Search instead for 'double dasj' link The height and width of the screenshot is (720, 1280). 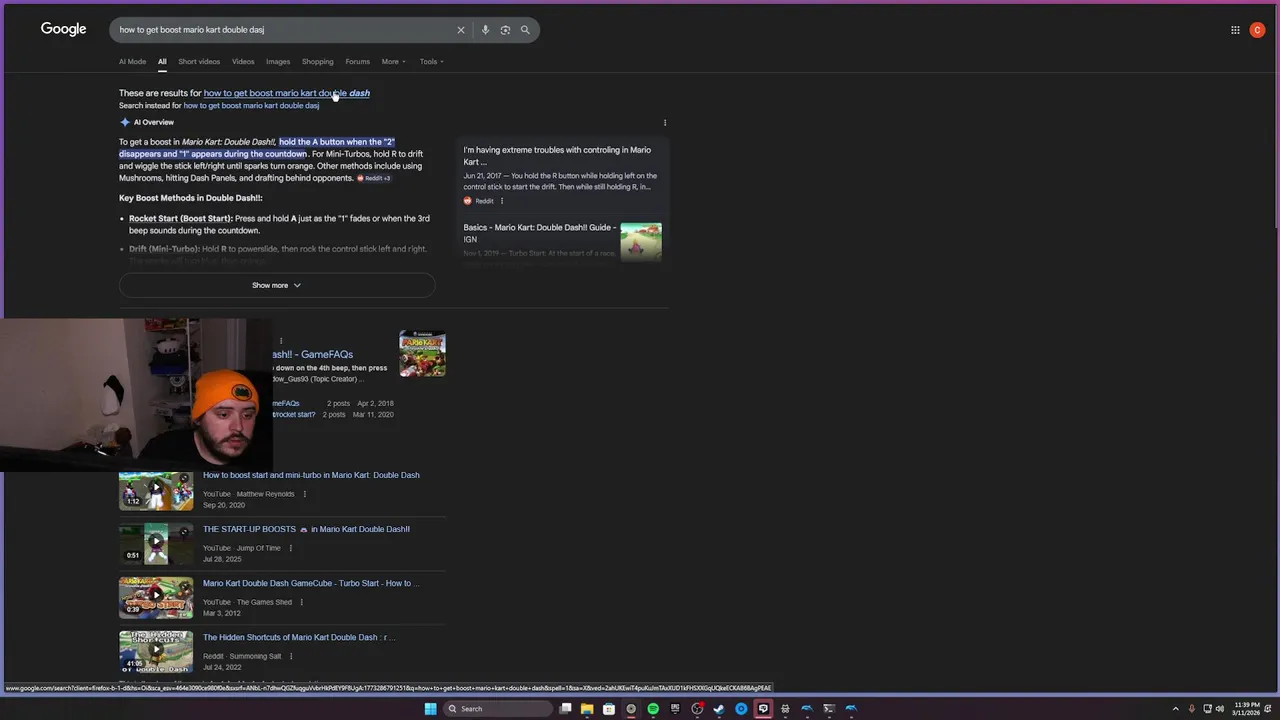pos(251,106)
